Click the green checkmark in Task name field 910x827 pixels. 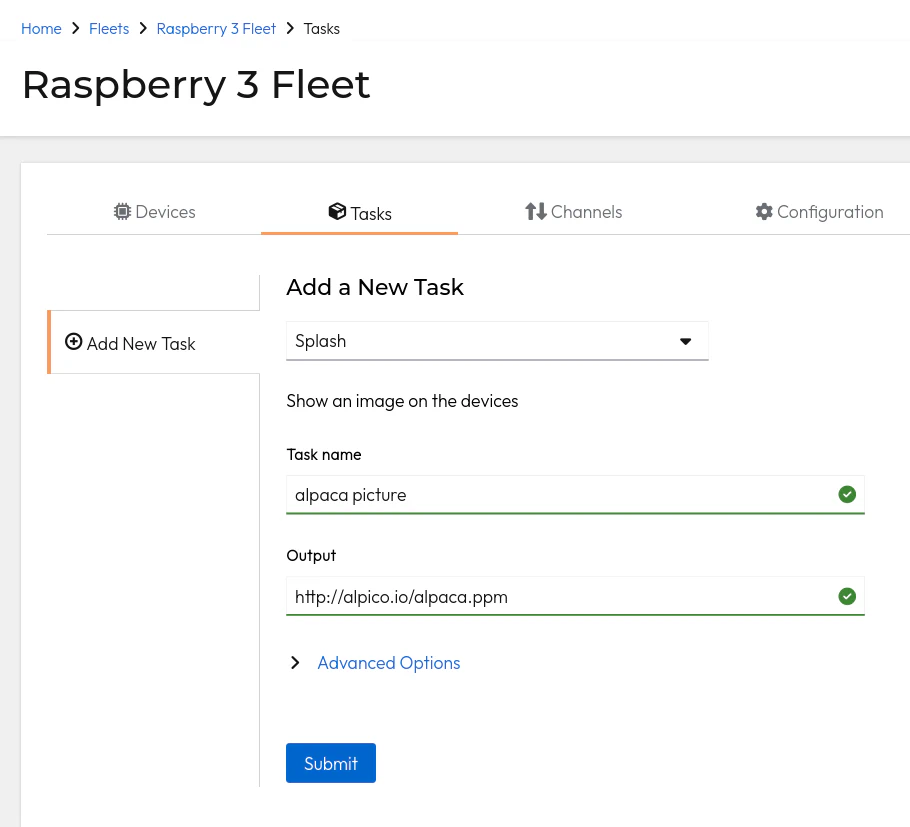tap(847, 494)
